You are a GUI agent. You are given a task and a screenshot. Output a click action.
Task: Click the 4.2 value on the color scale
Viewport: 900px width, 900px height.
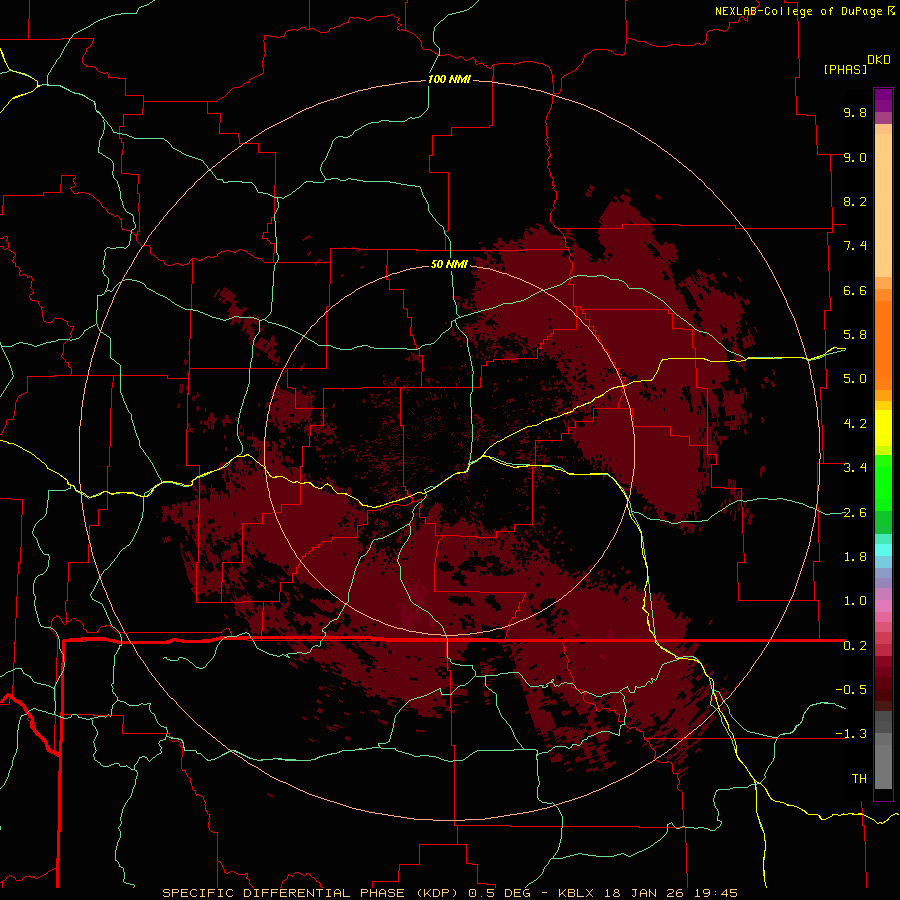click(x=855, y=424)
